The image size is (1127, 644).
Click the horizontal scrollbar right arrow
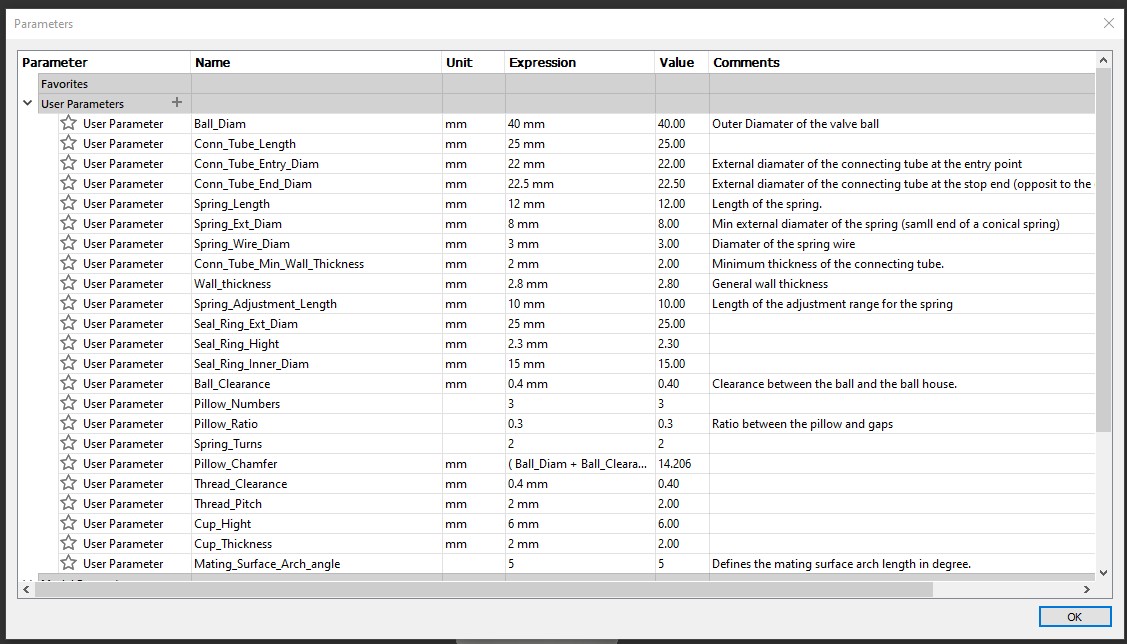[1087, 589]
